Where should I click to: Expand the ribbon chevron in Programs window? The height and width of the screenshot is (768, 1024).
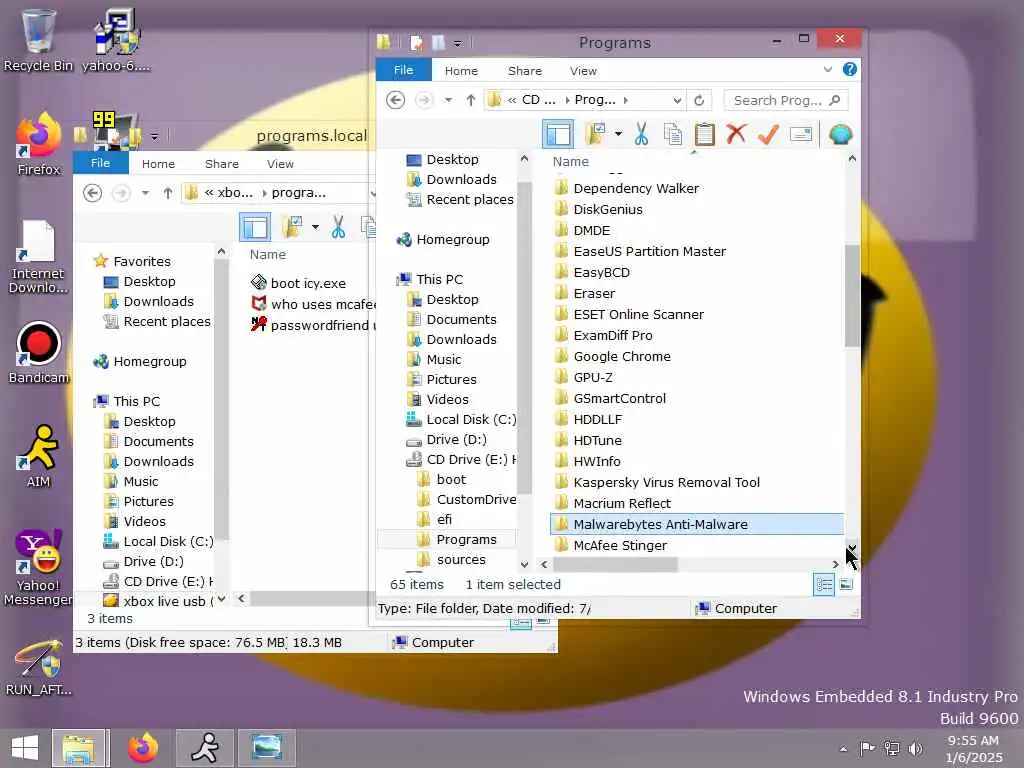point(827,69)
